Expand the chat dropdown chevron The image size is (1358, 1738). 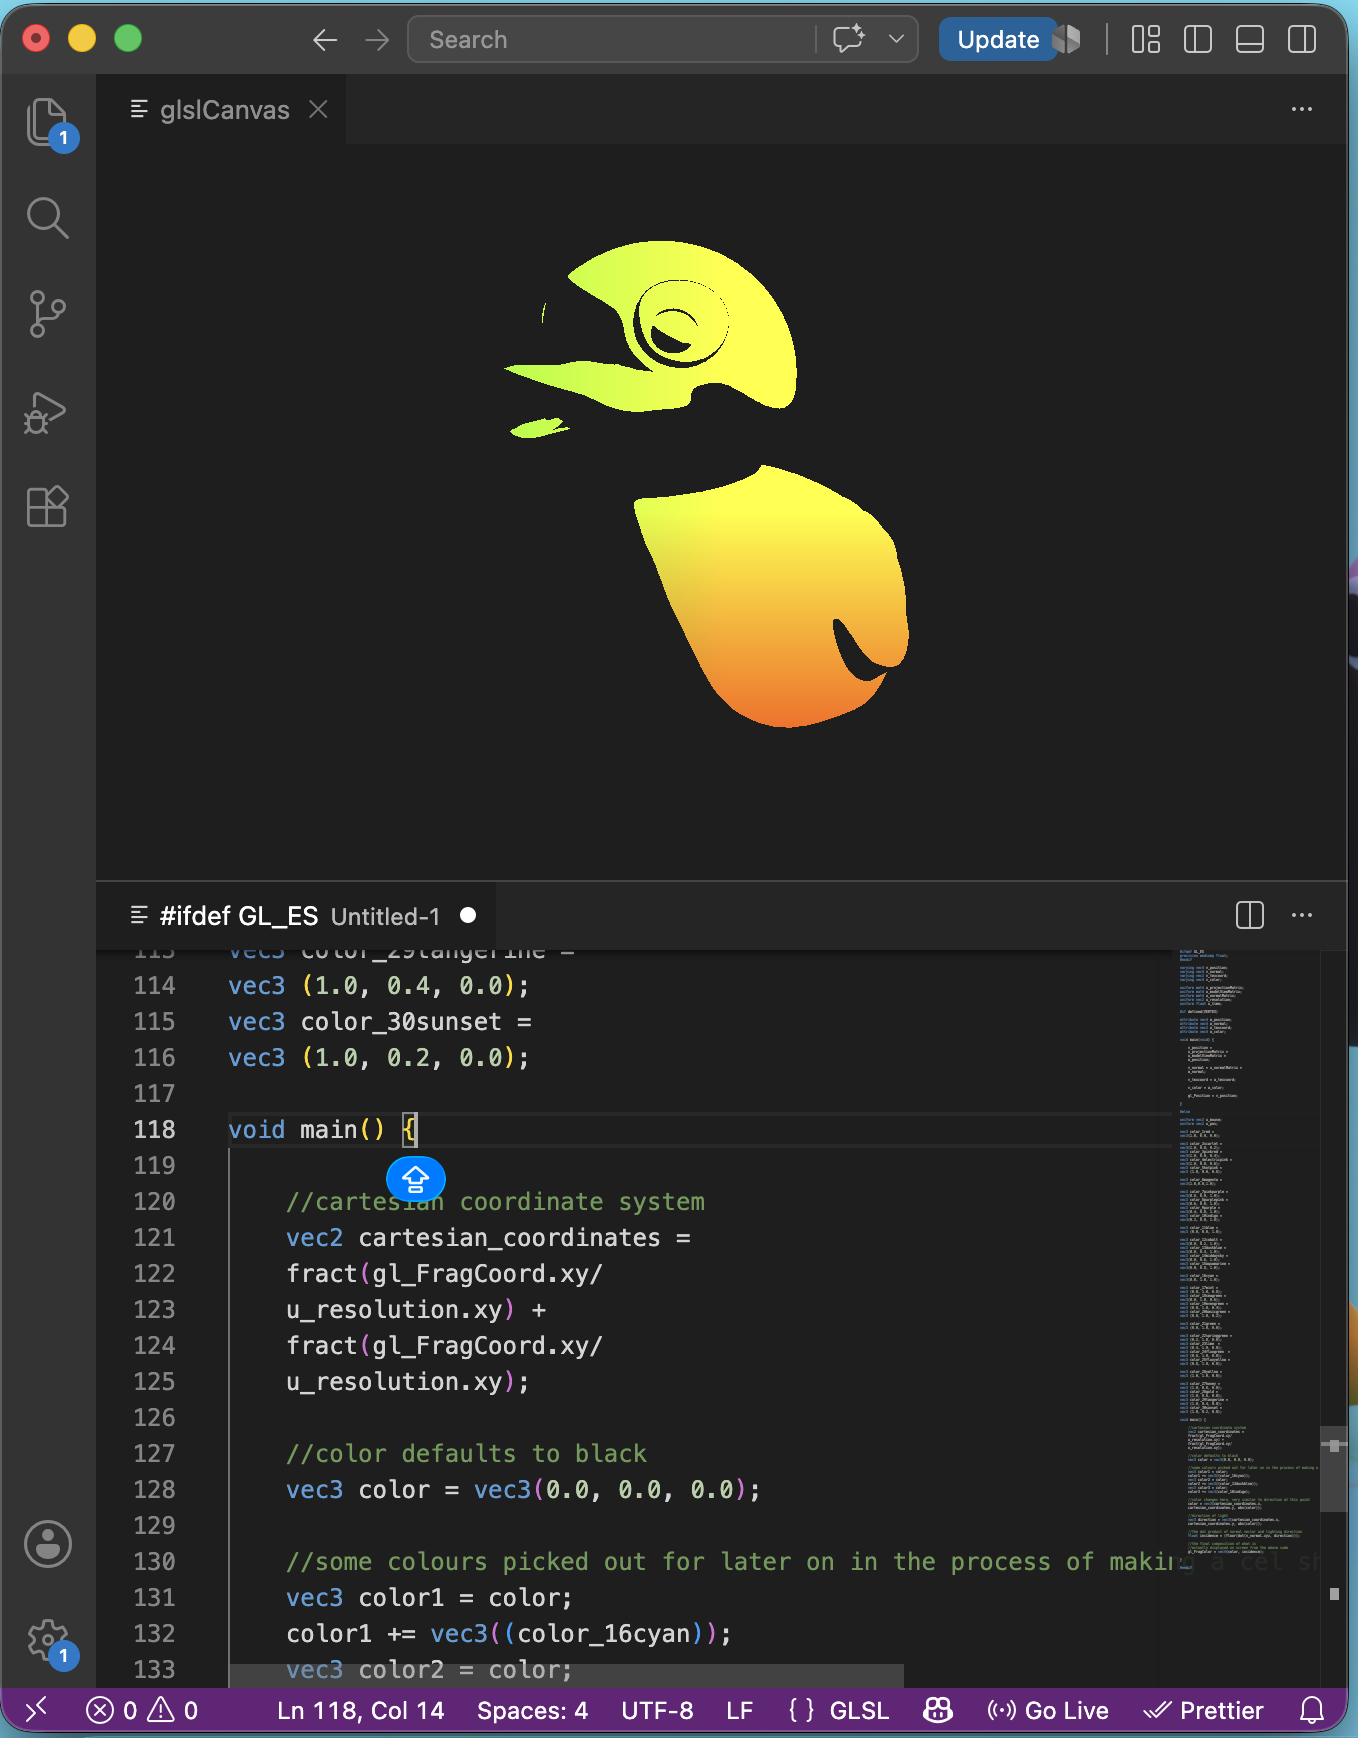897,40
